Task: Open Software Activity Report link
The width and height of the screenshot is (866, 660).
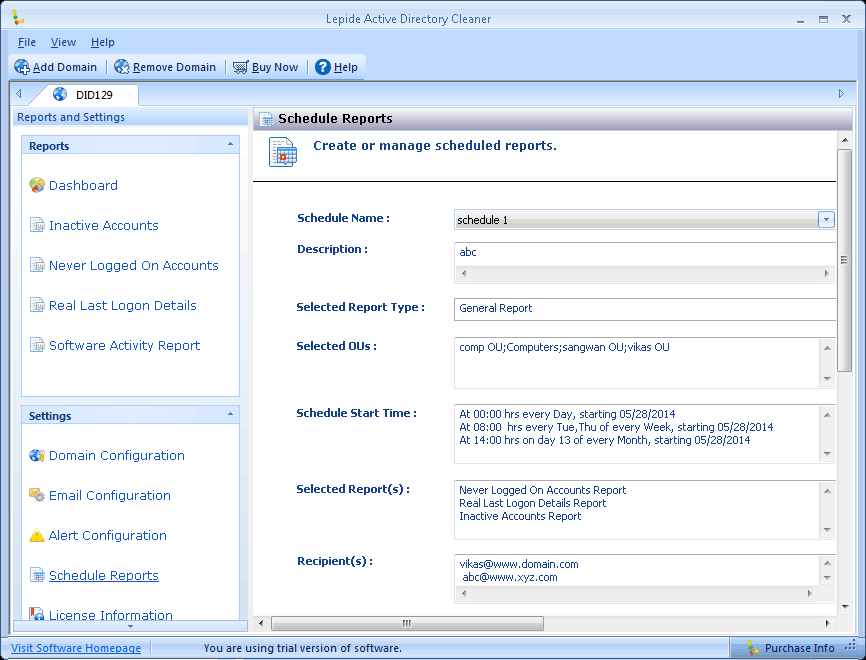Action: click(x=124, y=345)
